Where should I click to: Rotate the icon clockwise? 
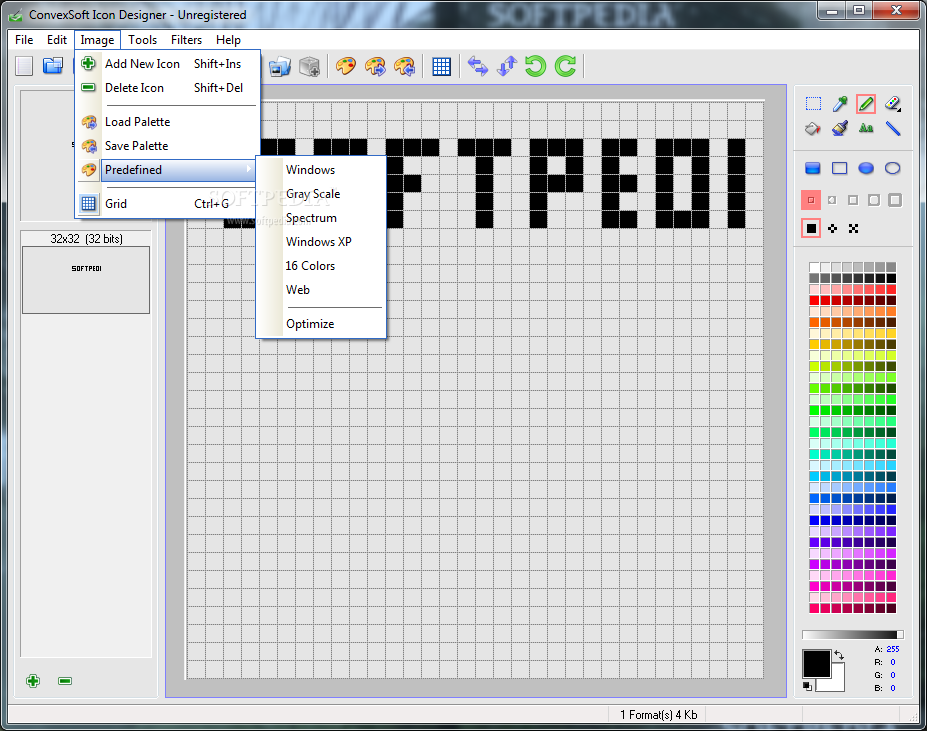(x=565, y=66)
